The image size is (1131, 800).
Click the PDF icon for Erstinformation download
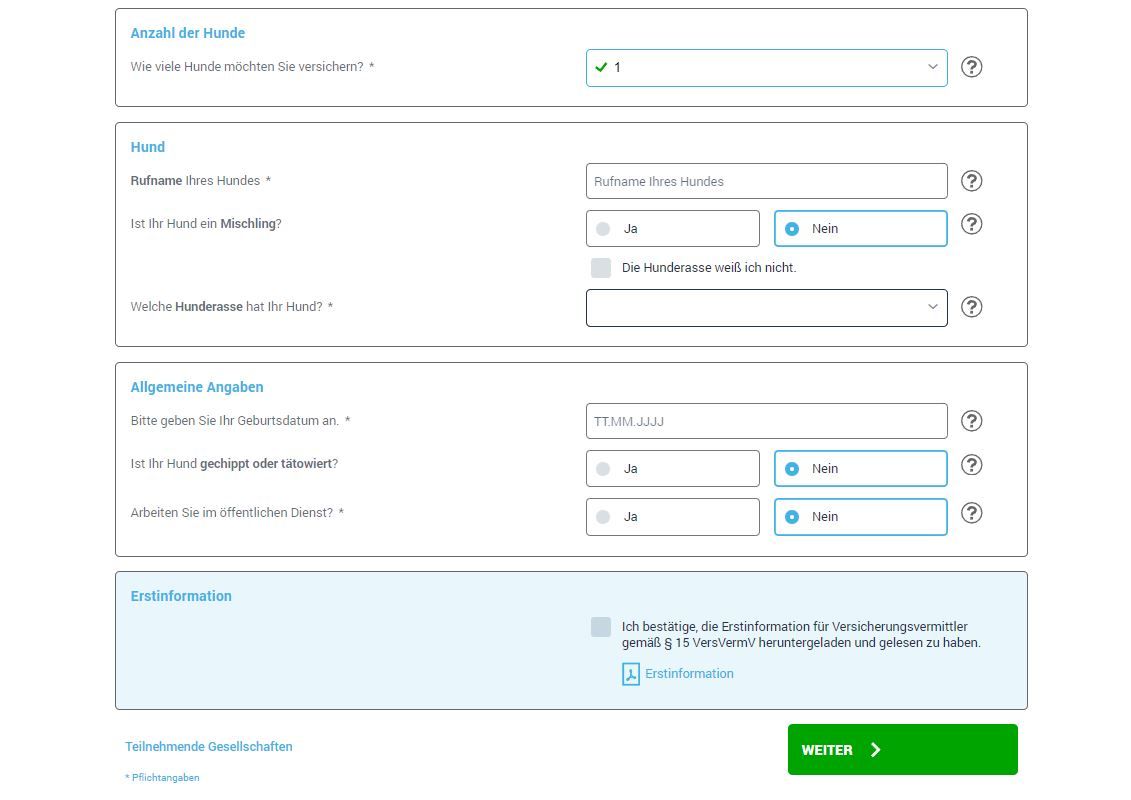(x=631, y=673)
